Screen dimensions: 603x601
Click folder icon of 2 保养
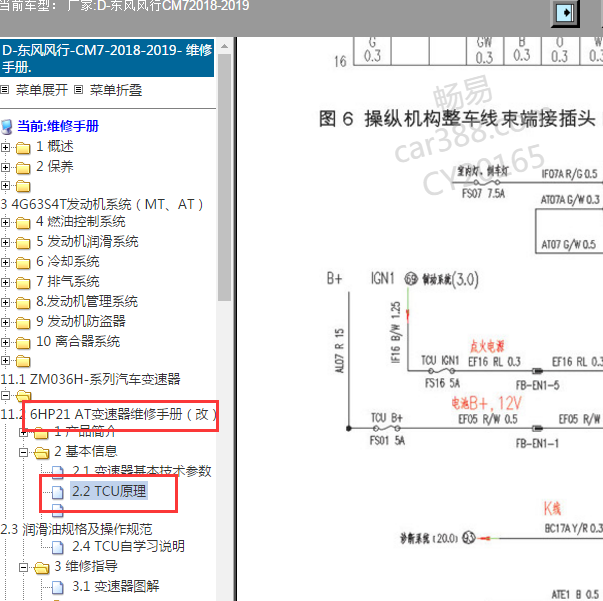coord(23,168)
